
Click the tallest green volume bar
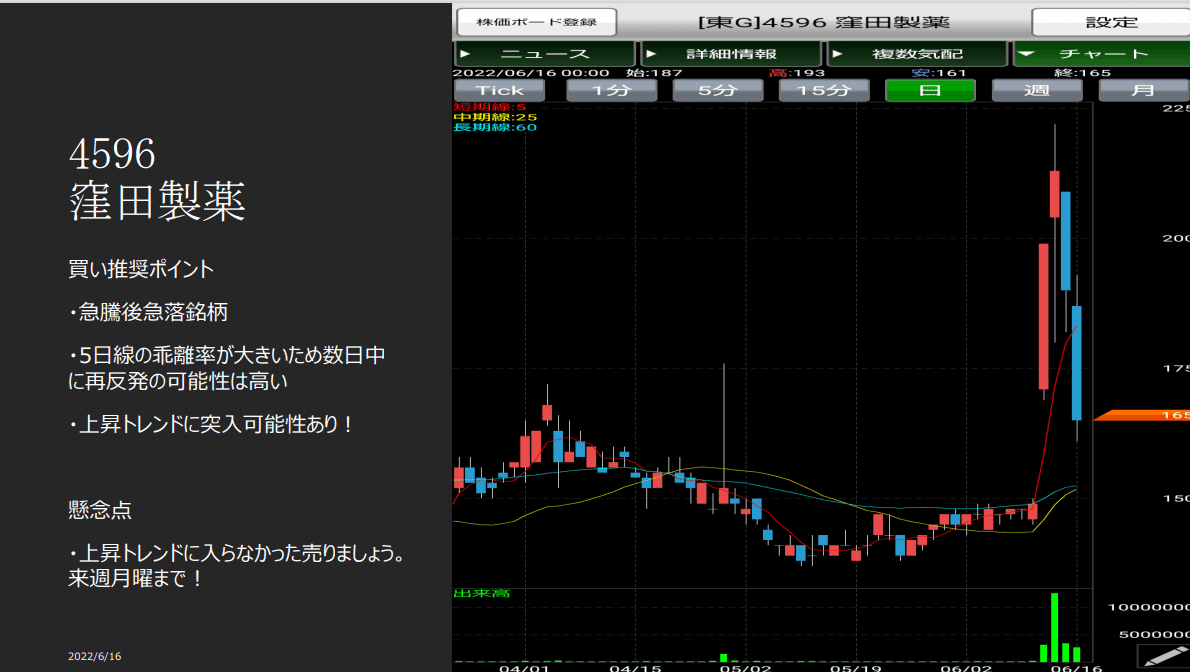1054,627
